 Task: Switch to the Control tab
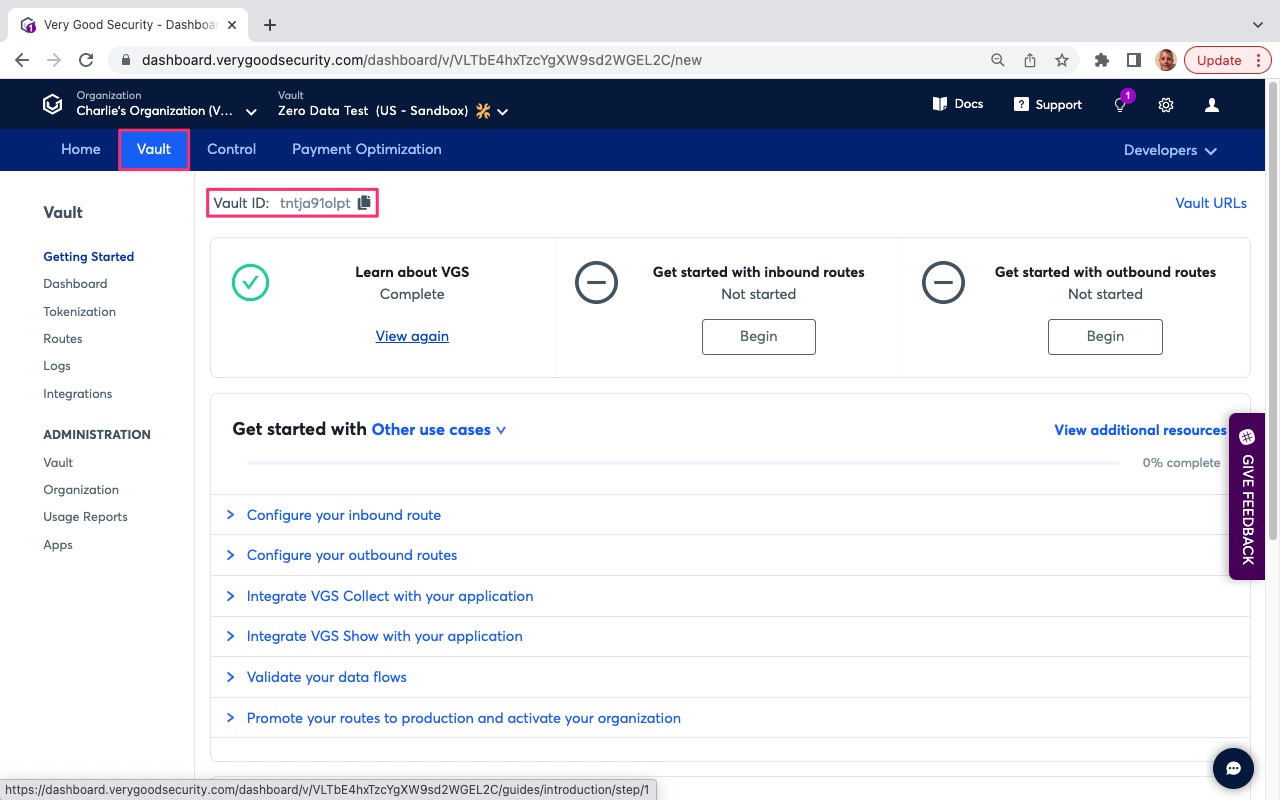231,149
